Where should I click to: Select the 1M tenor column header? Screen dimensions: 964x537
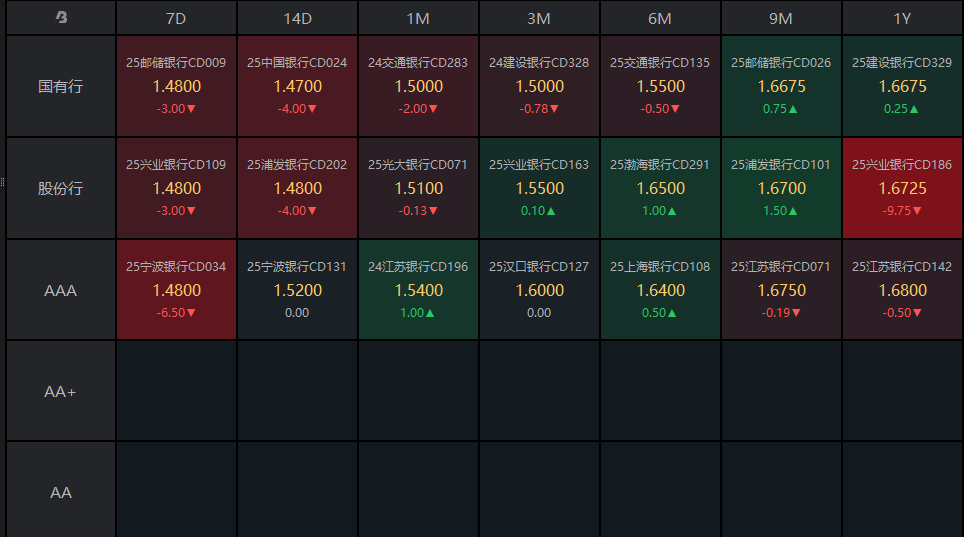click(418, 18)
